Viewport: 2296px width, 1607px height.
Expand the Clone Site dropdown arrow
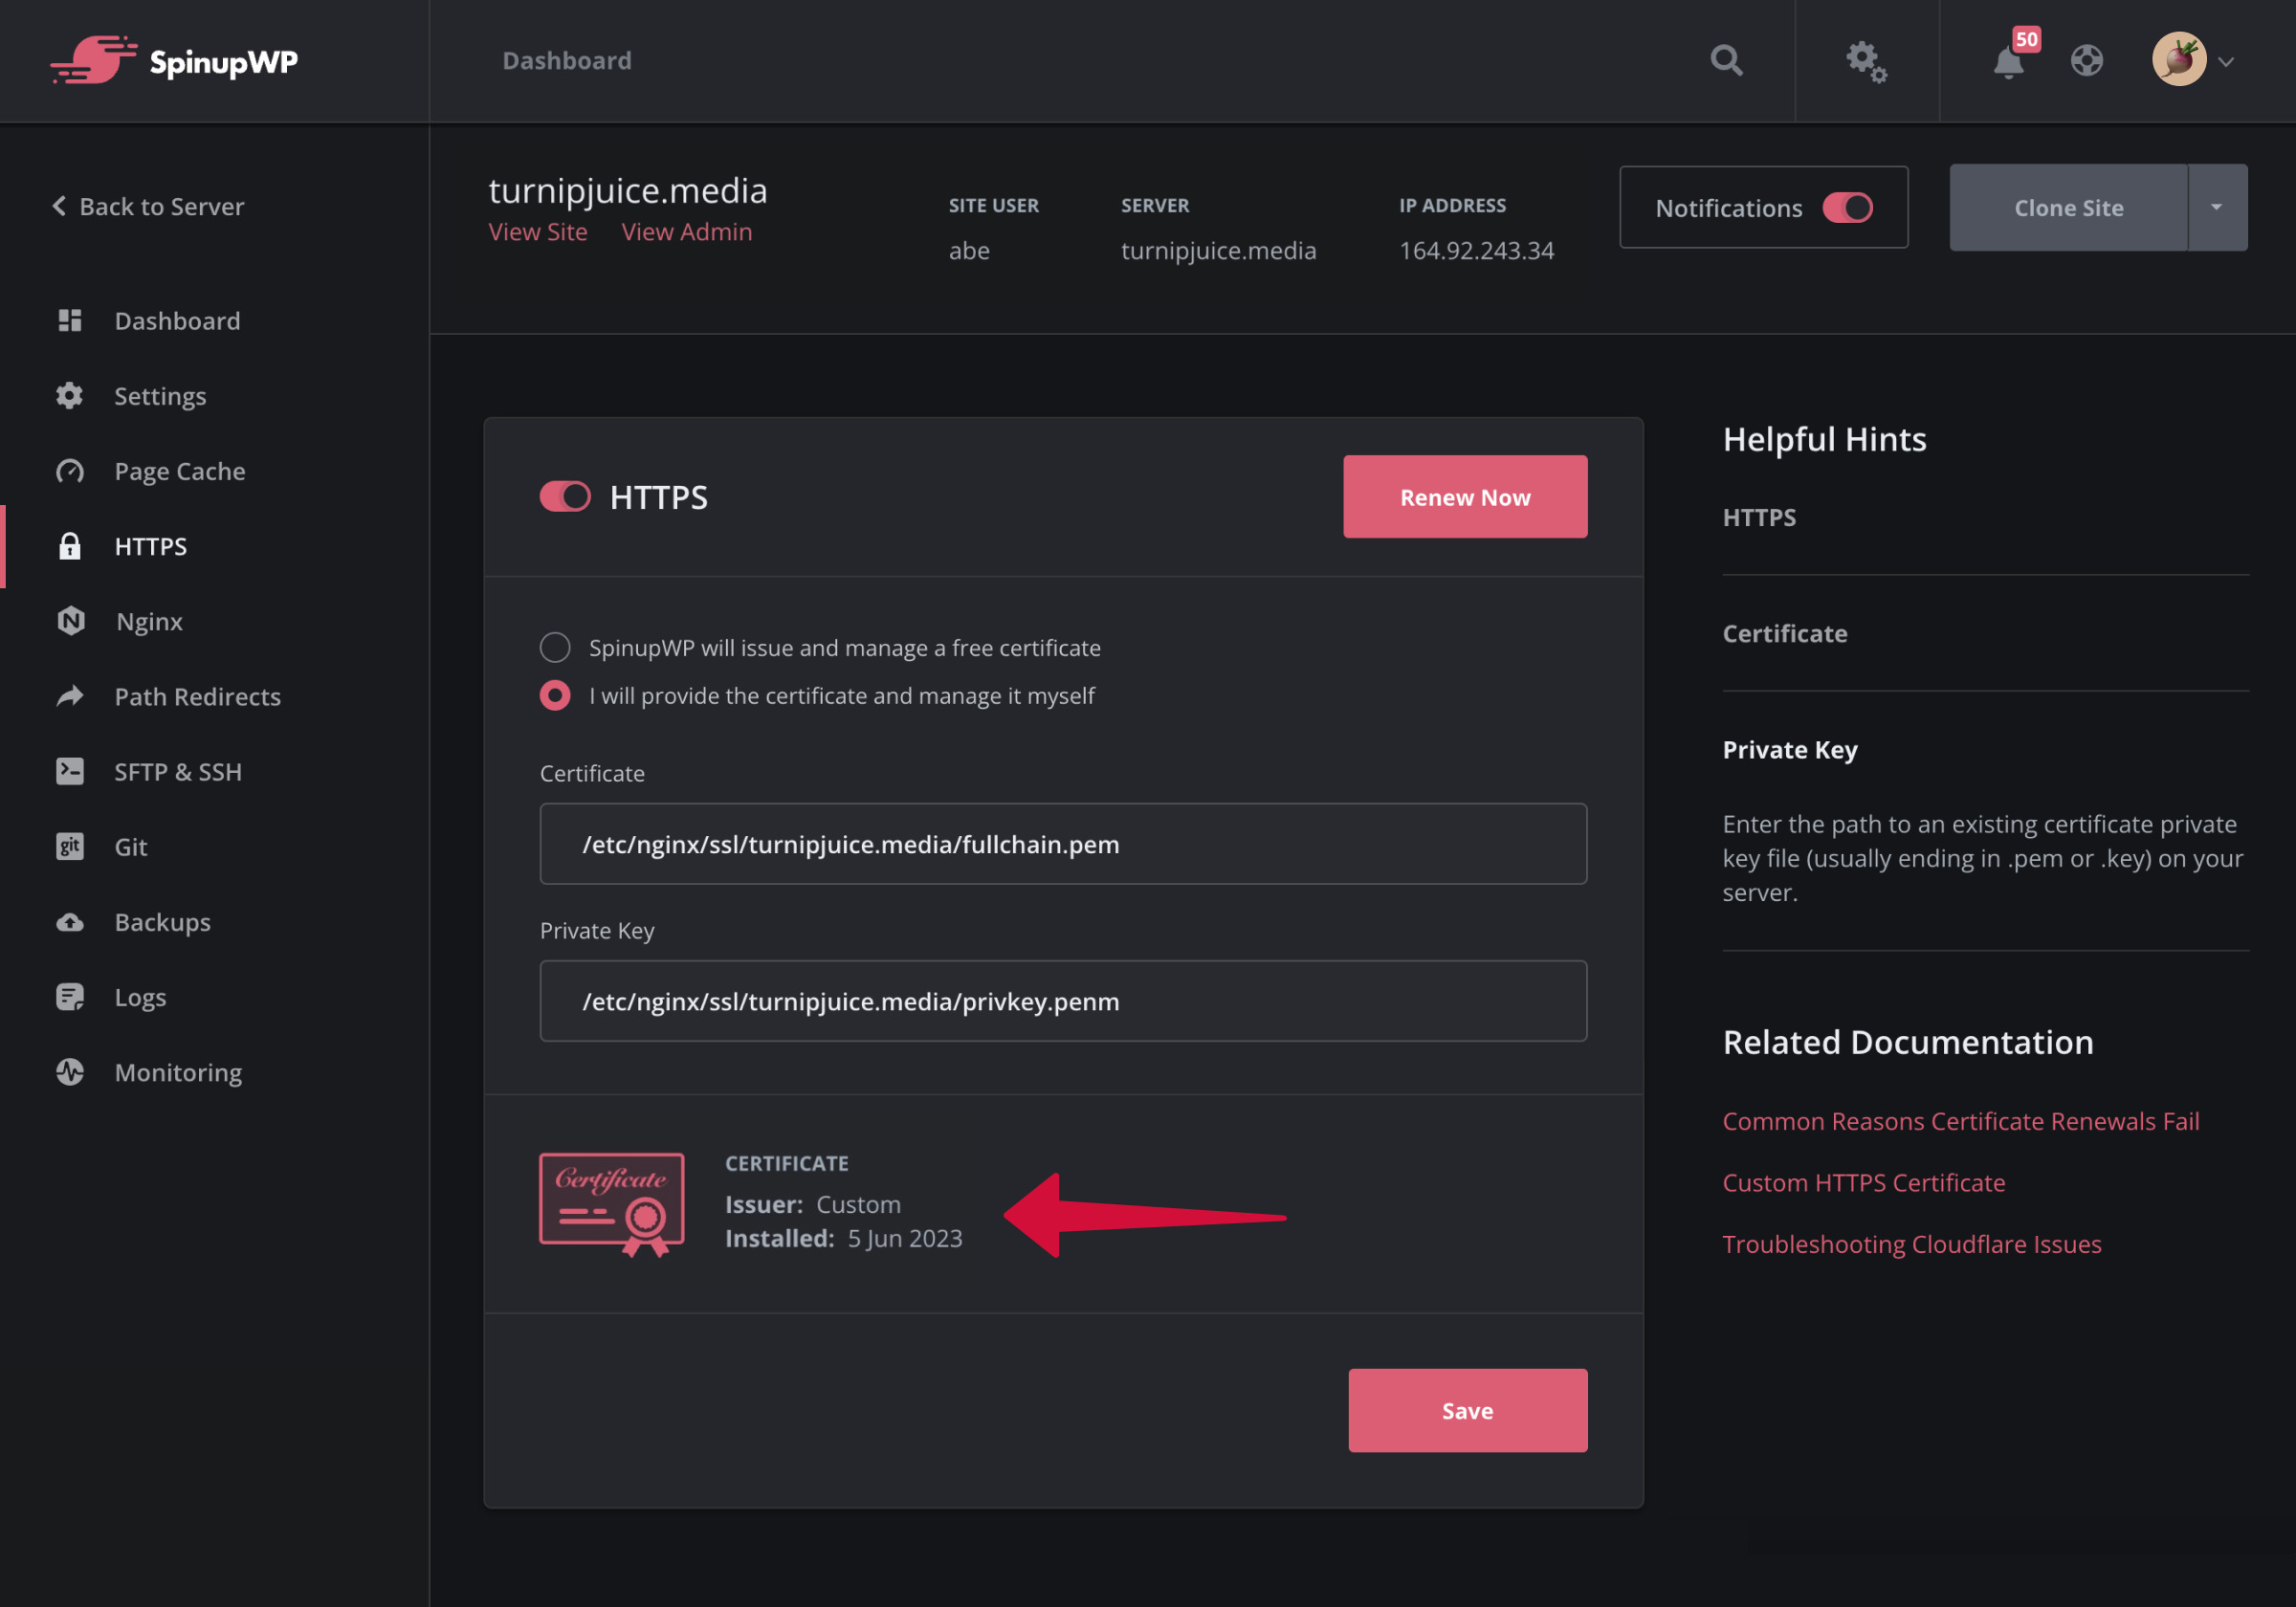tap(2216, 208)
